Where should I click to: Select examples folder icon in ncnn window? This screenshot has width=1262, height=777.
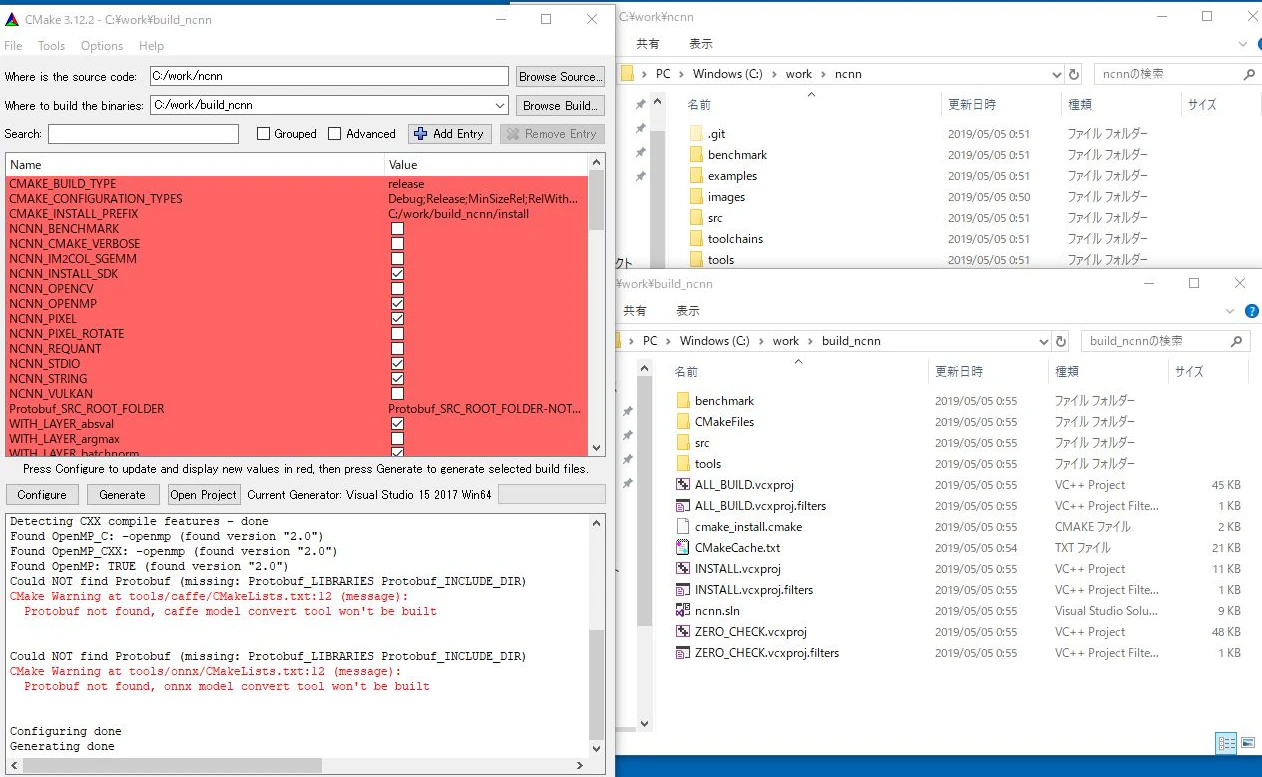point(697,176)
